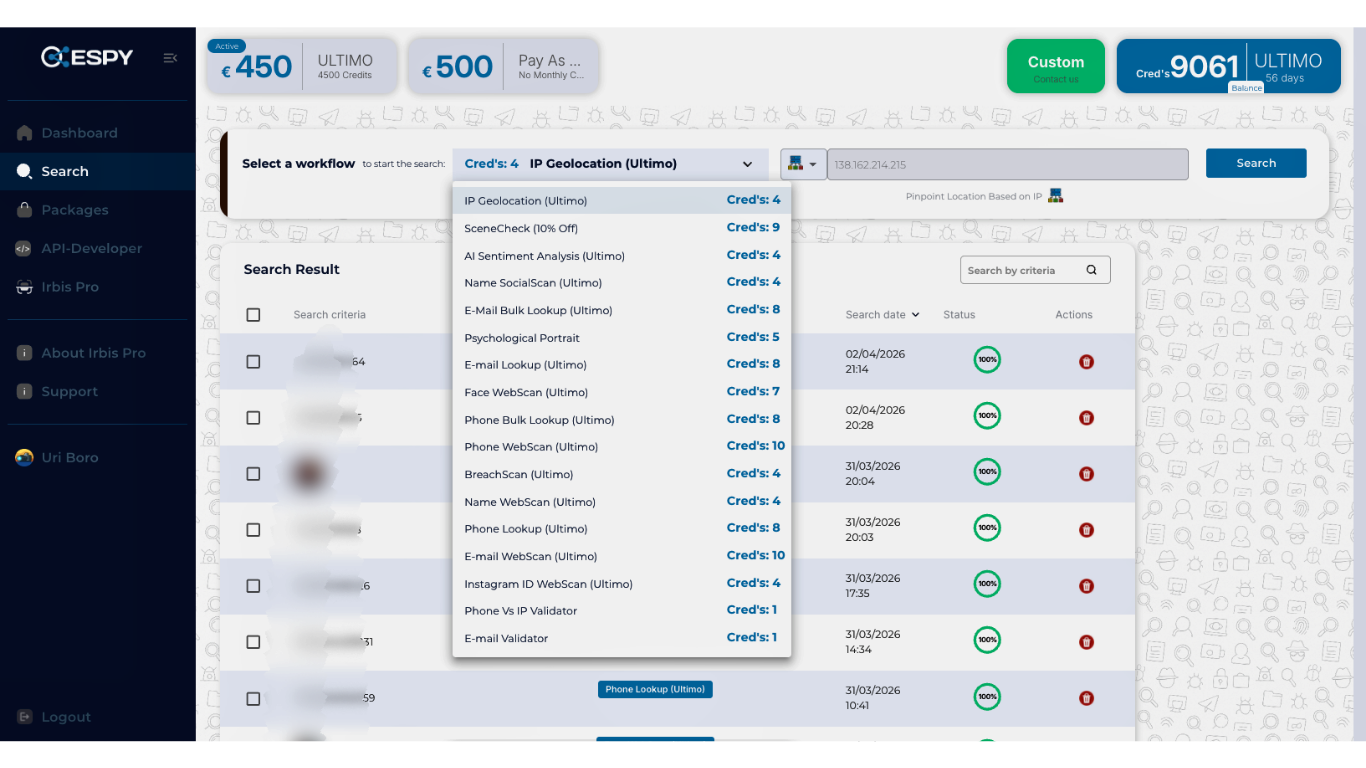Image resolution: width=1366 pixels, height=768 pixels.
Task: Collapse the sidebar menu toggle
Action: point(170,58)
